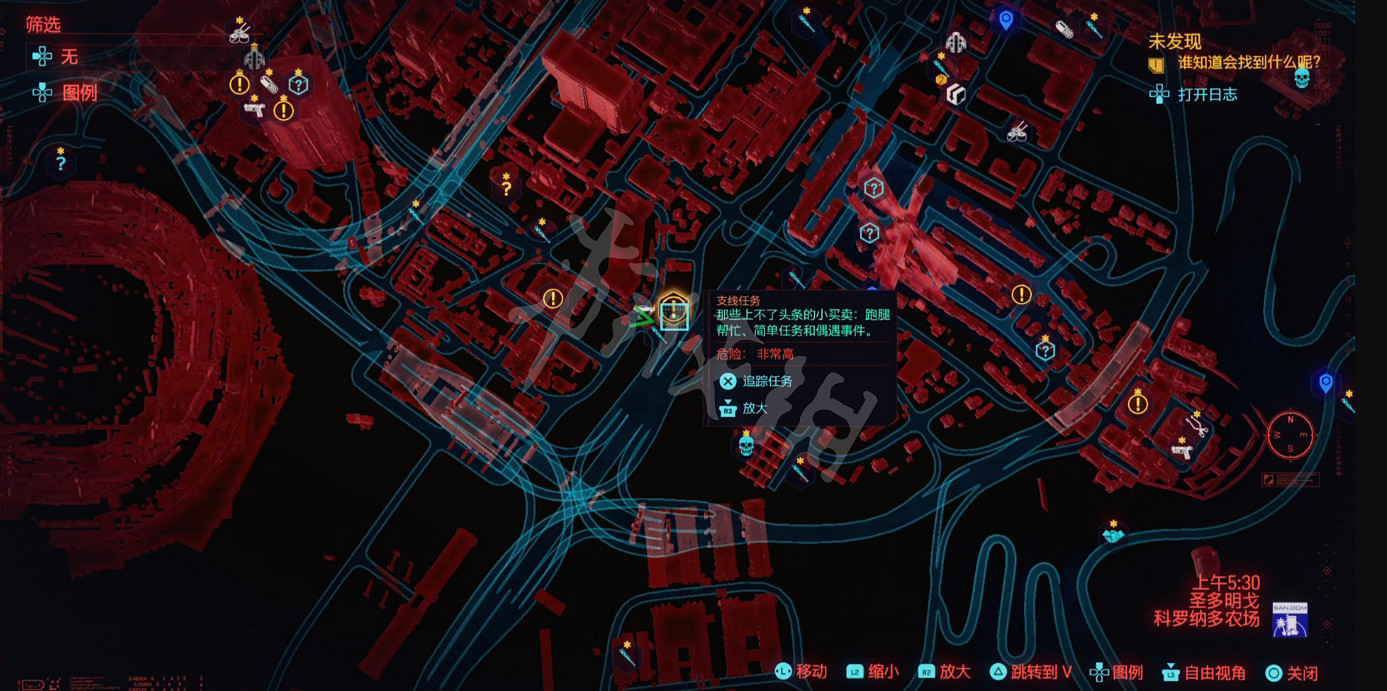Click the handshake icon near the river
Screen dimensions: 1387x691
point(1113,535)
